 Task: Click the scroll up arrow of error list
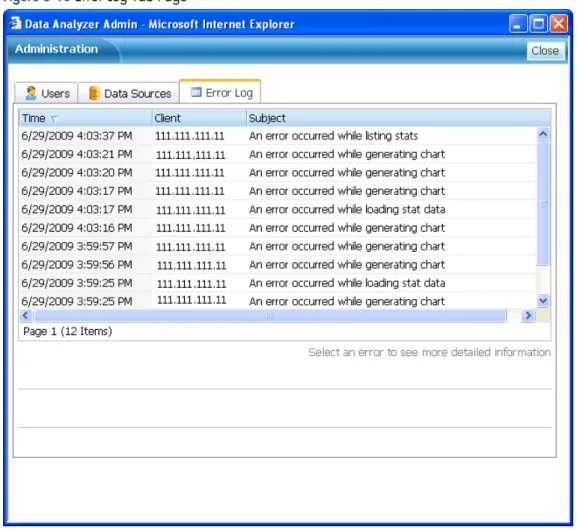[543, 134]
